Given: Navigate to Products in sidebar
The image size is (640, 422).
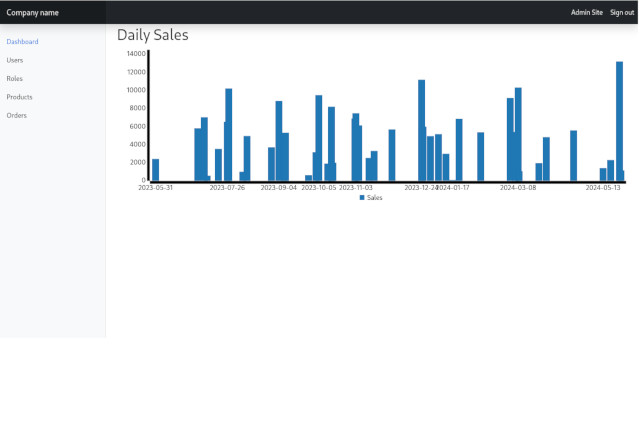Looking at the screenshot, I should click(19, 97).
